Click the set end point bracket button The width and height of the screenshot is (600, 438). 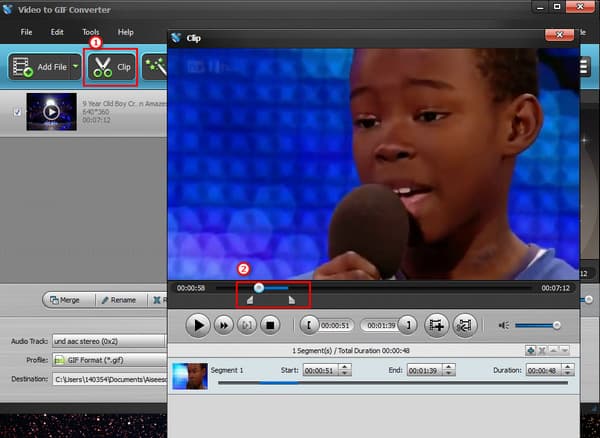click(408, 326)
